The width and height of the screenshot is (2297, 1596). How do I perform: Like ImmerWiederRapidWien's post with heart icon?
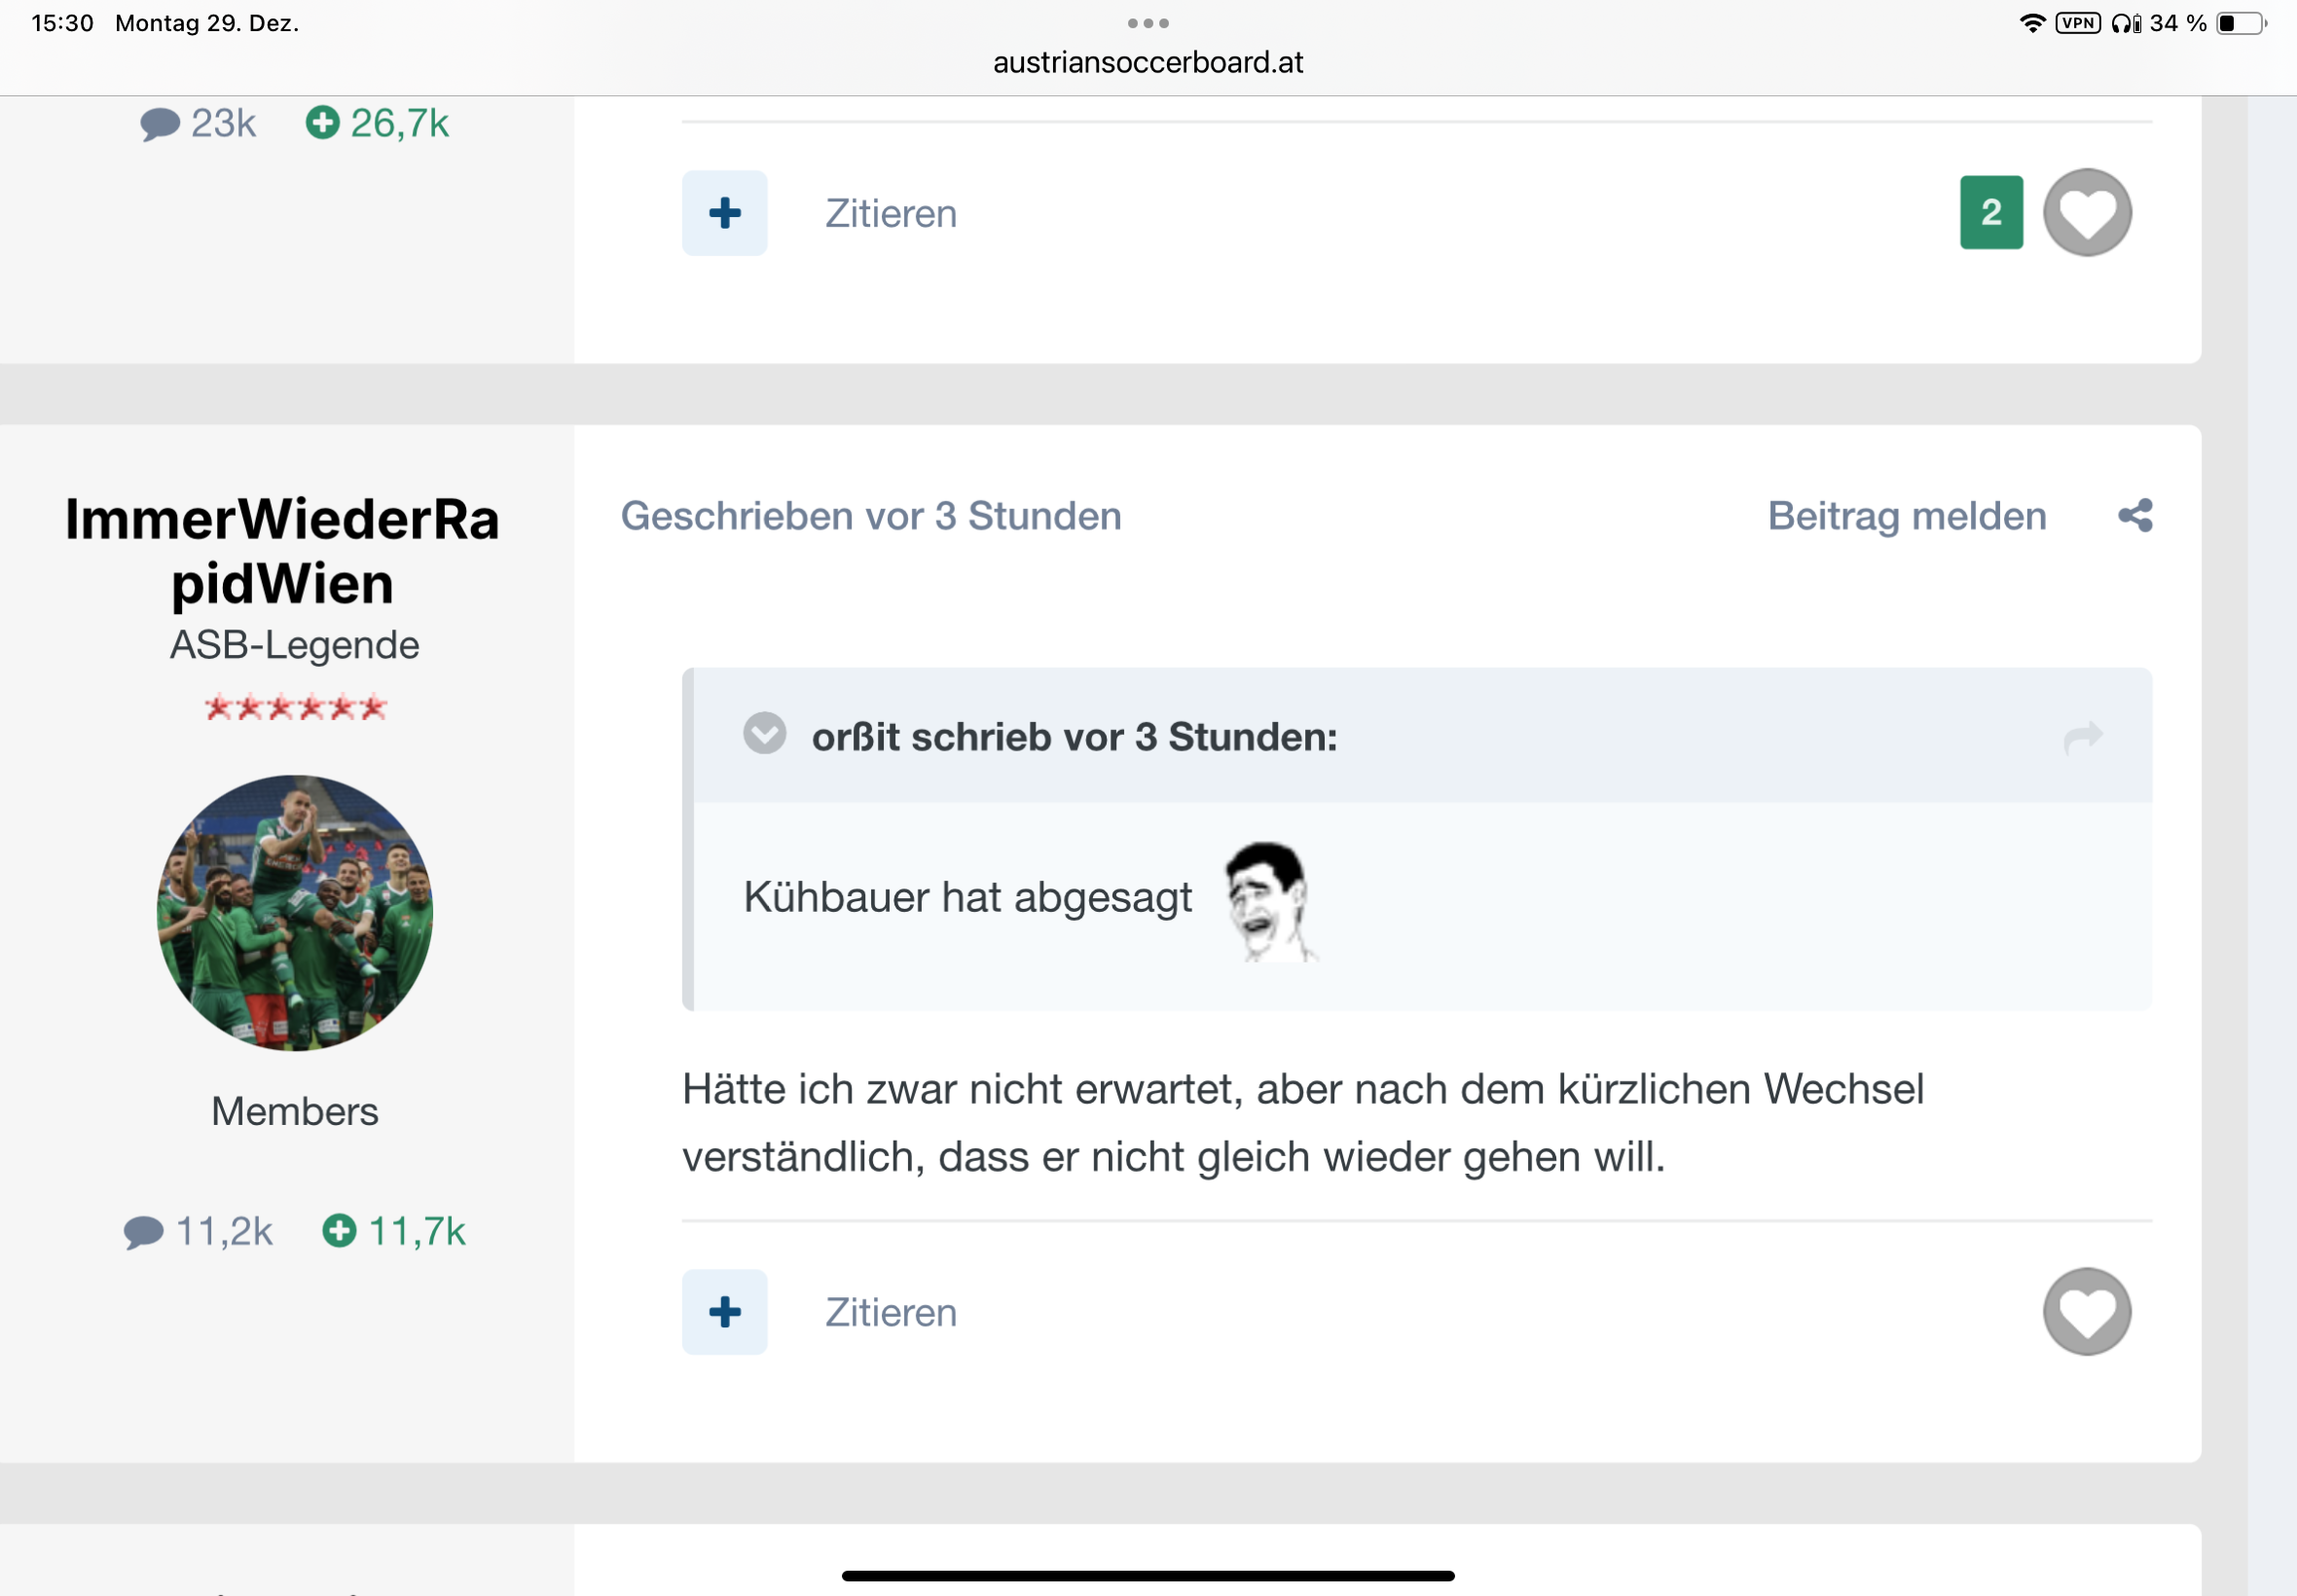pyautogui.click(x=2086, y=1311)
